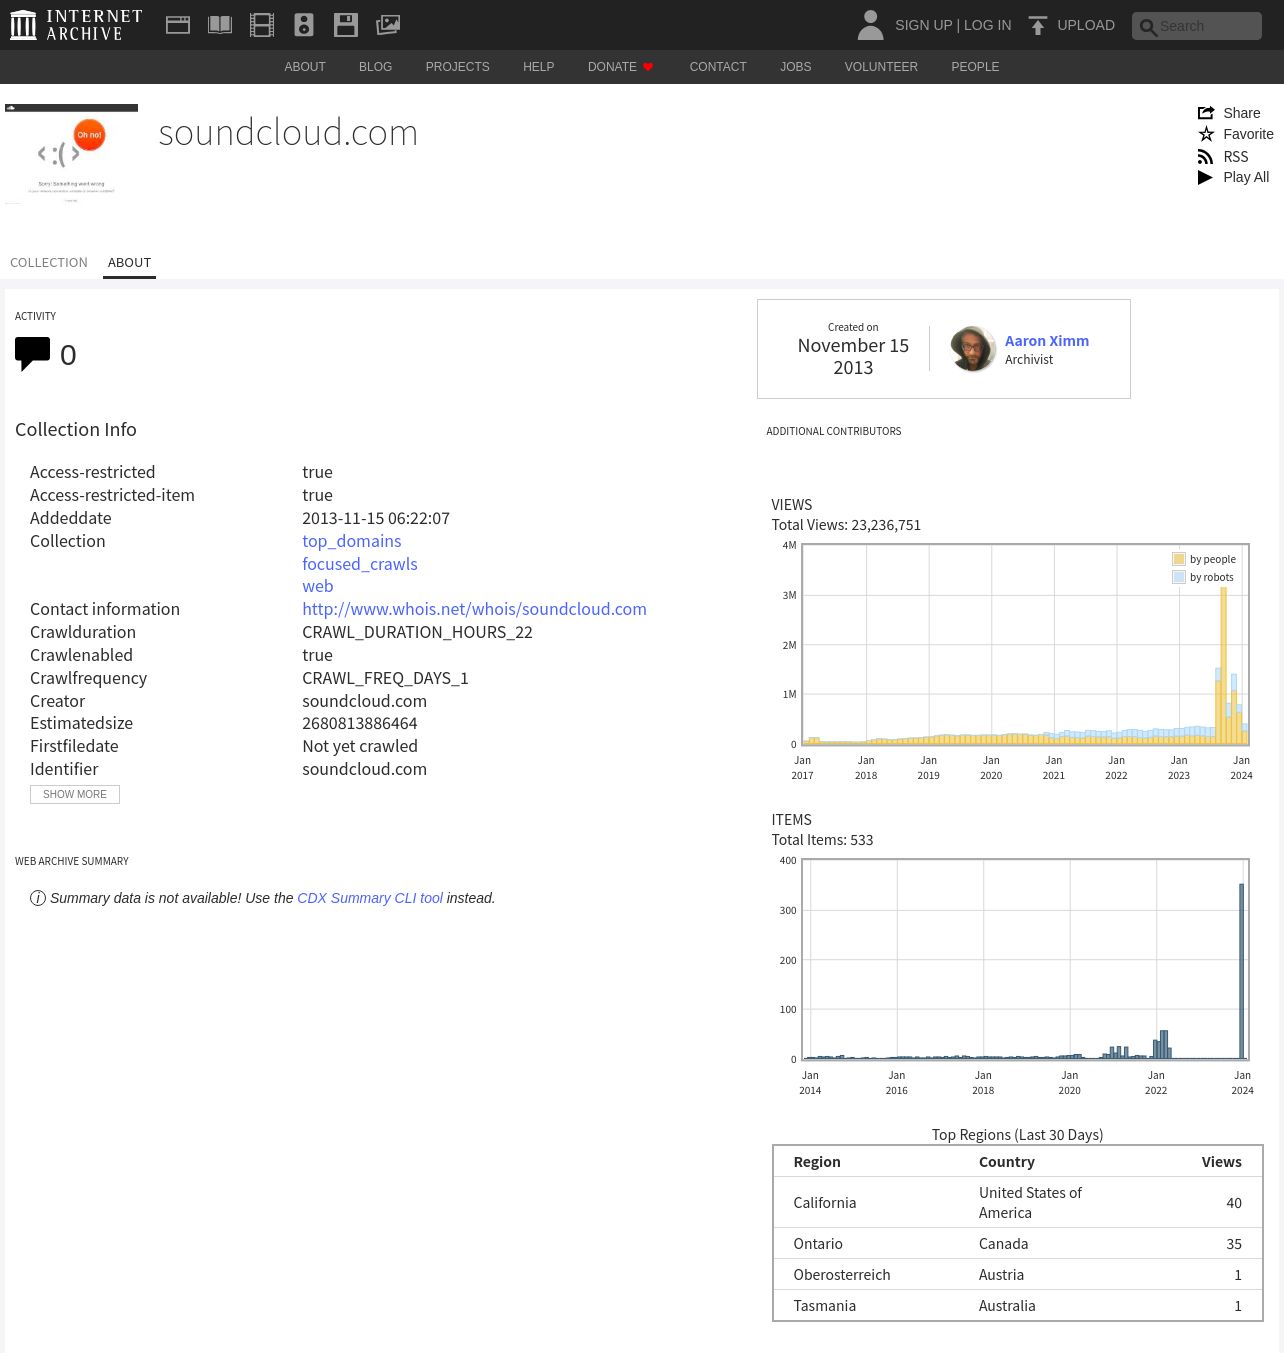Click the Addeddate value 2013-11-15 06:22:07
1284x1353 pixels.
(376, 518)
